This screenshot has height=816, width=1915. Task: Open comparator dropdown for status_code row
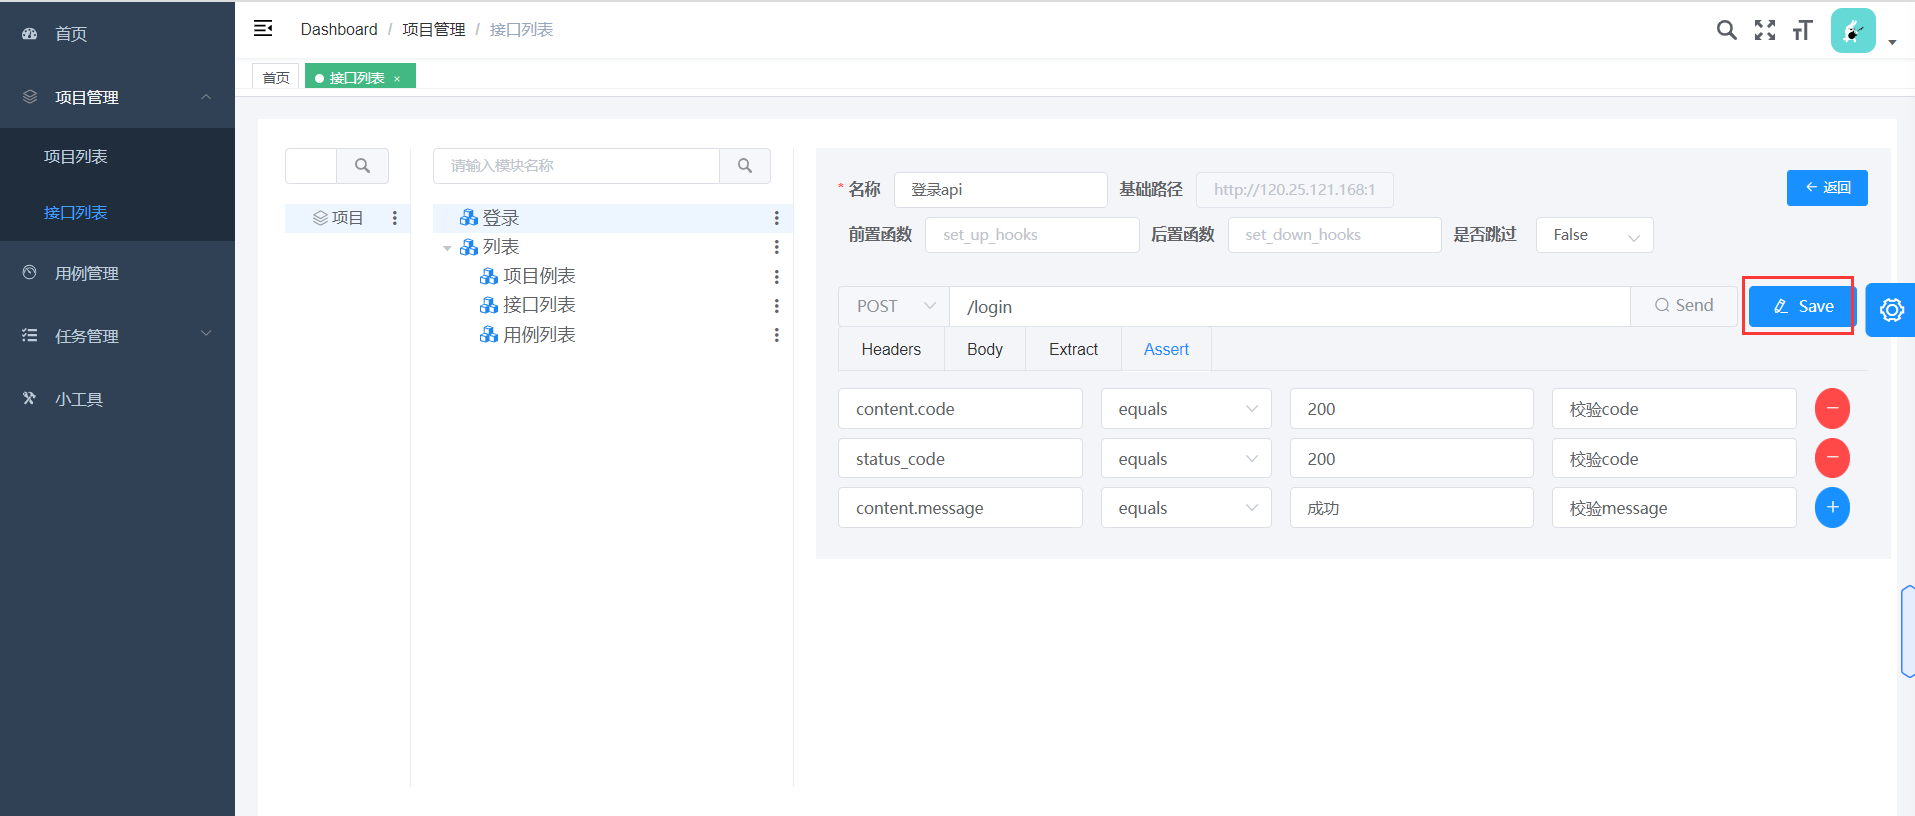tap(1186, 459)
